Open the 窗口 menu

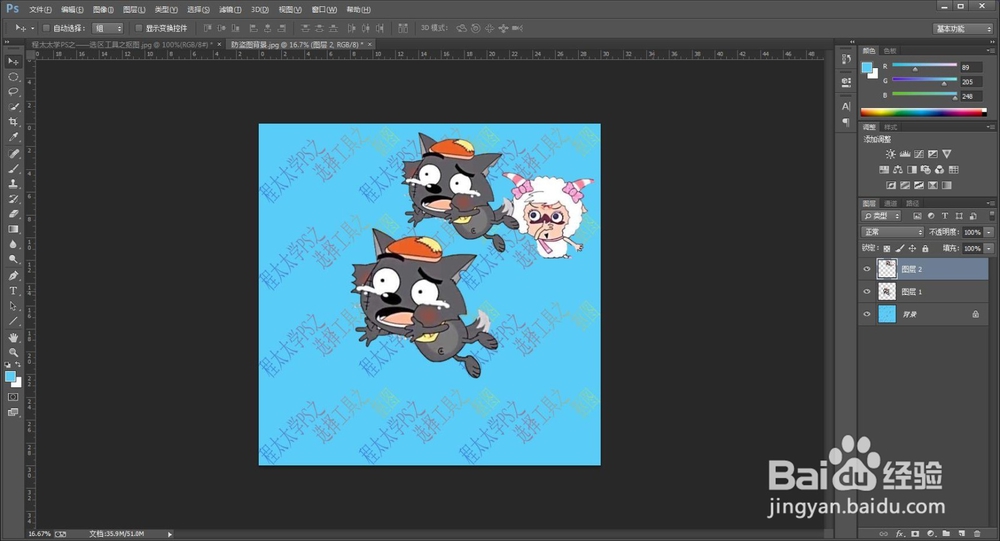point(324,10)
